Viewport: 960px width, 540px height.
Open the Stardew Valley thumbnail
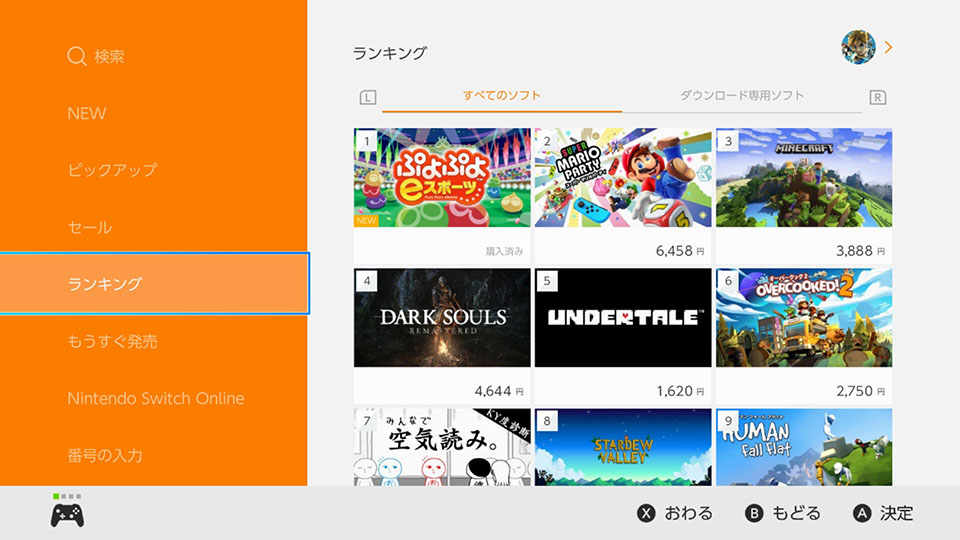(623, 447)
